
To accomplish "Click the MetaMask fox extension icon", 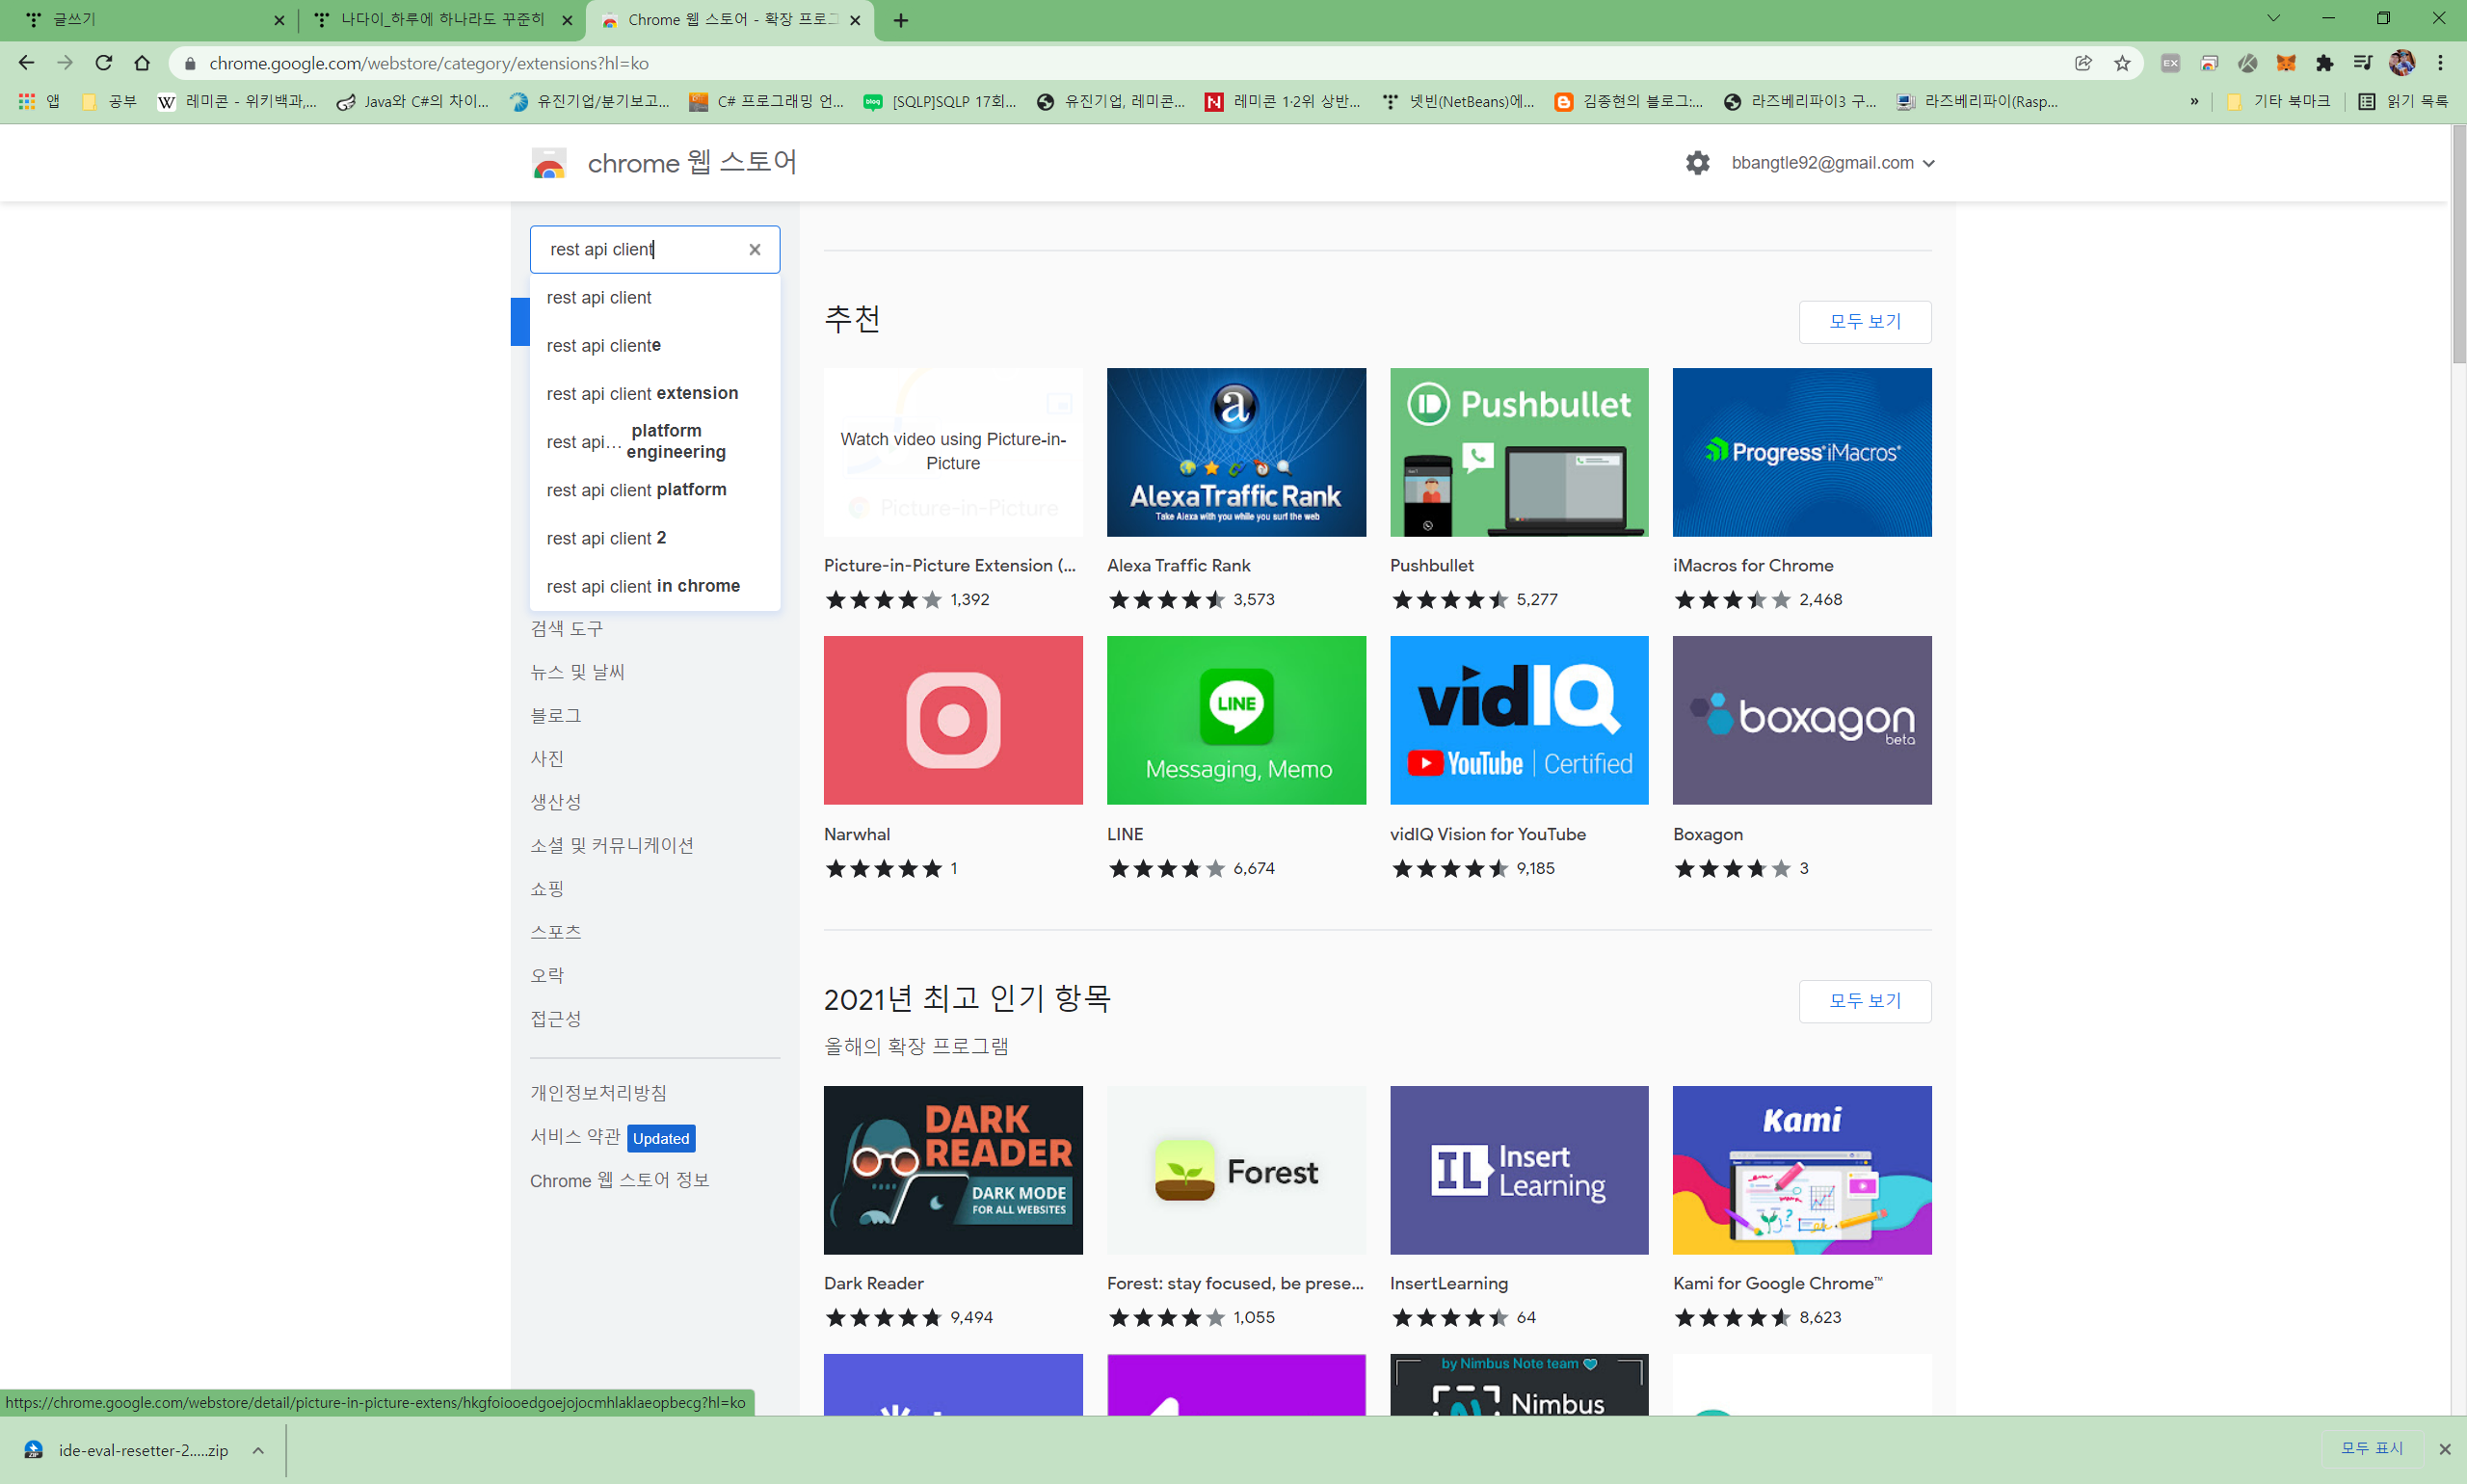I will pyautogui.click(x=2285, y=63).
